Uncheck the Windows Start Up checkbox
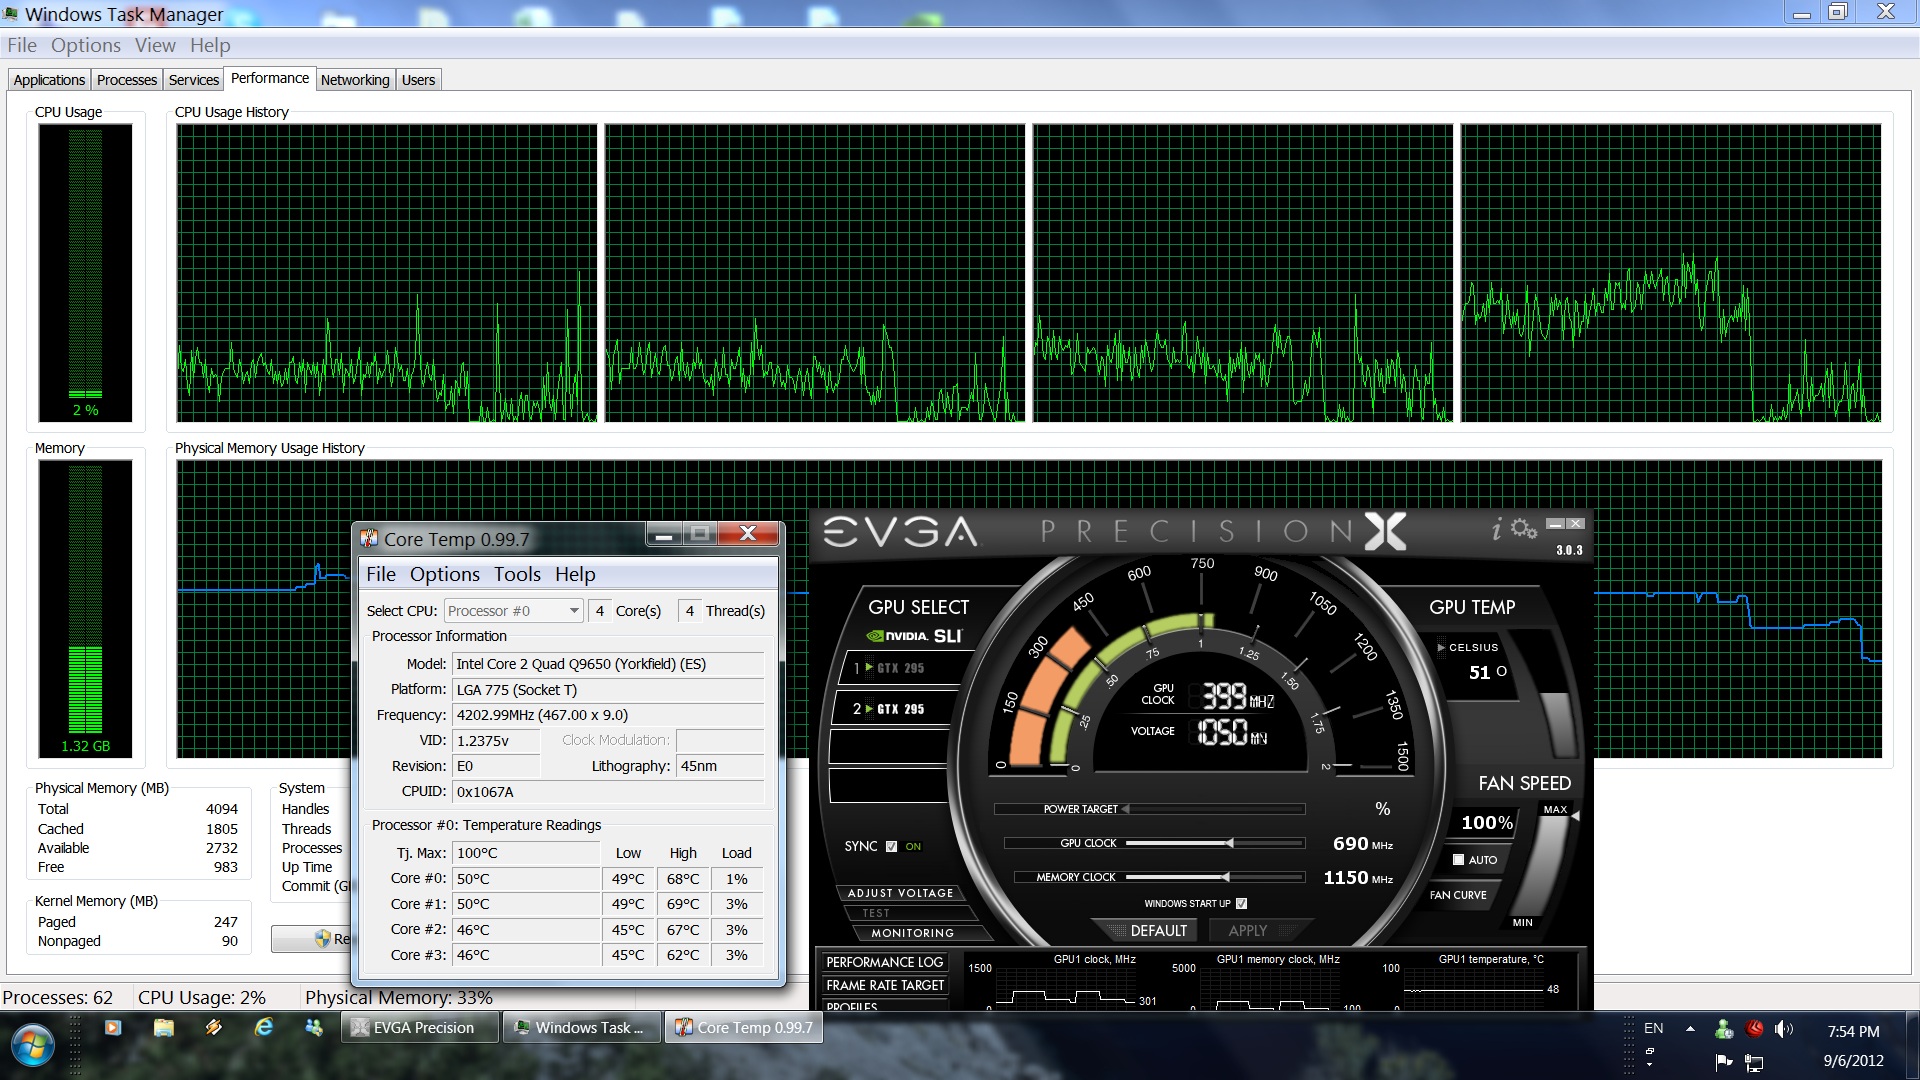Screen dimensions: 1920x1080 (1241, 903)
